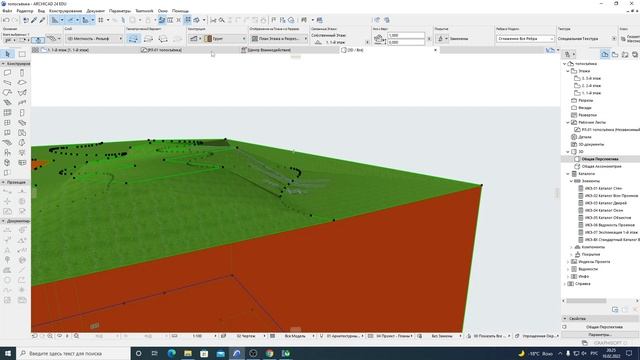The width and height of the screenshot is (640, 360).
Task: Open the layer dropdown Местность - Рельеф
Action: [94, 38]
